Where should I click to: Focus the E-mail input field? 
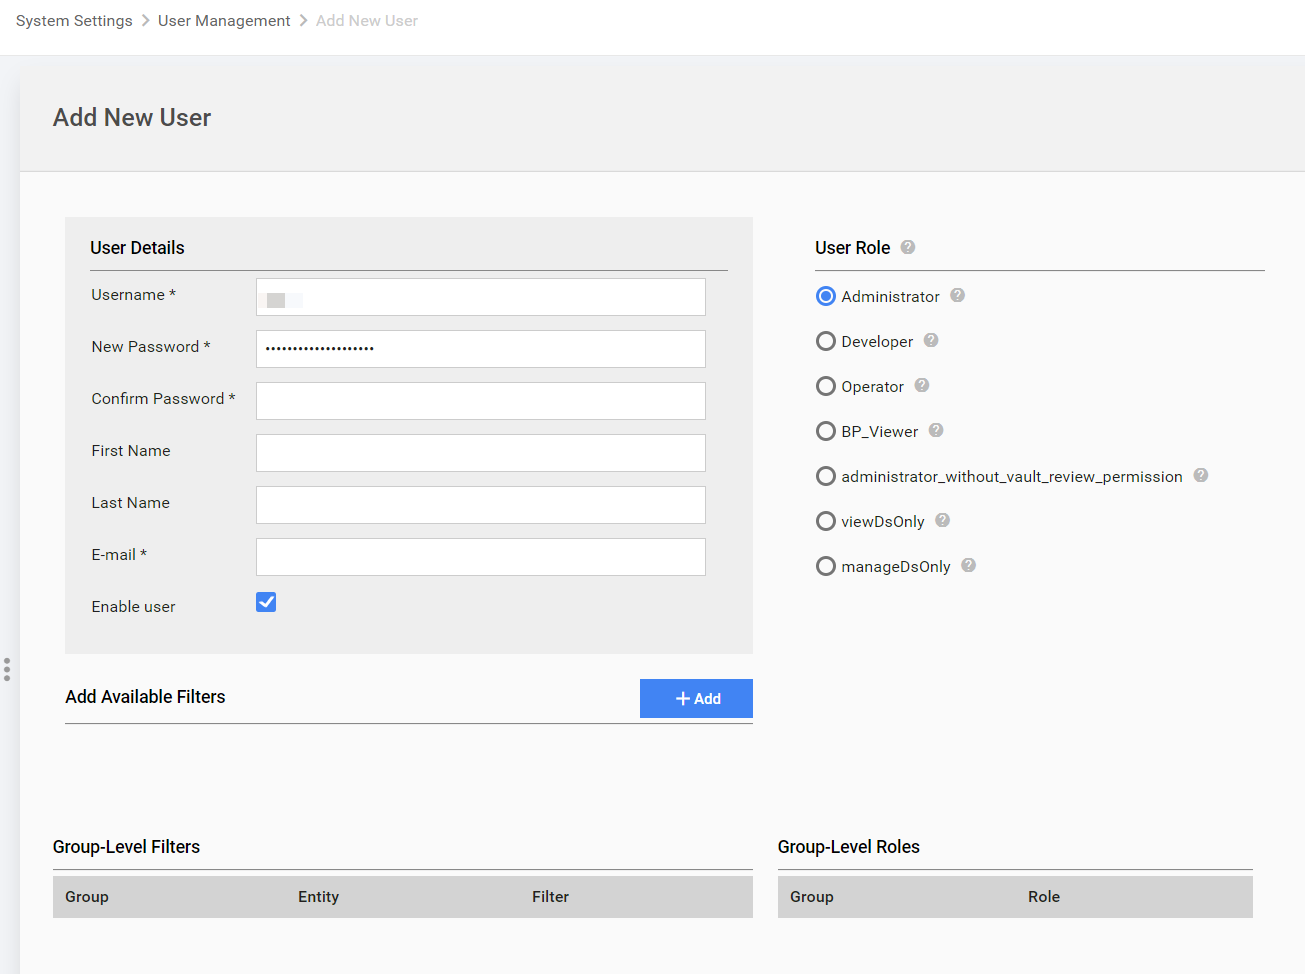click(x=481, y=557)
